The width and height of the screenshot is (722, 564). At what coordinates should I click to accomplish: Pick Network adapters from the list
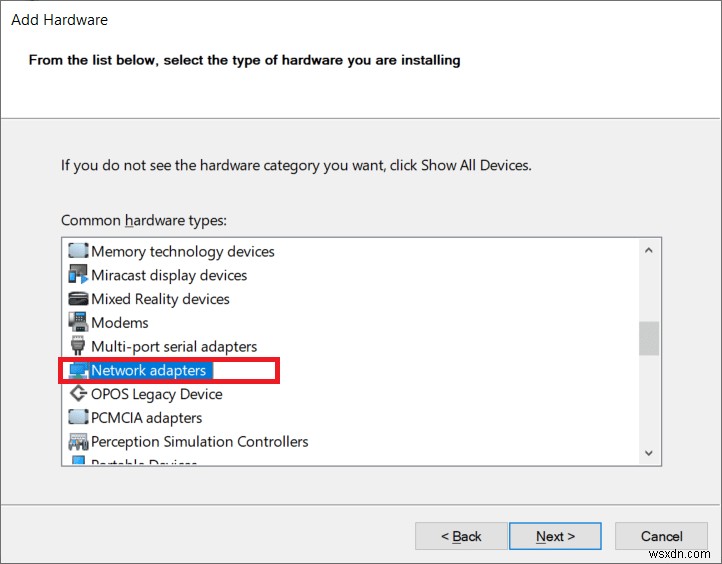click(x=148, y=371)
